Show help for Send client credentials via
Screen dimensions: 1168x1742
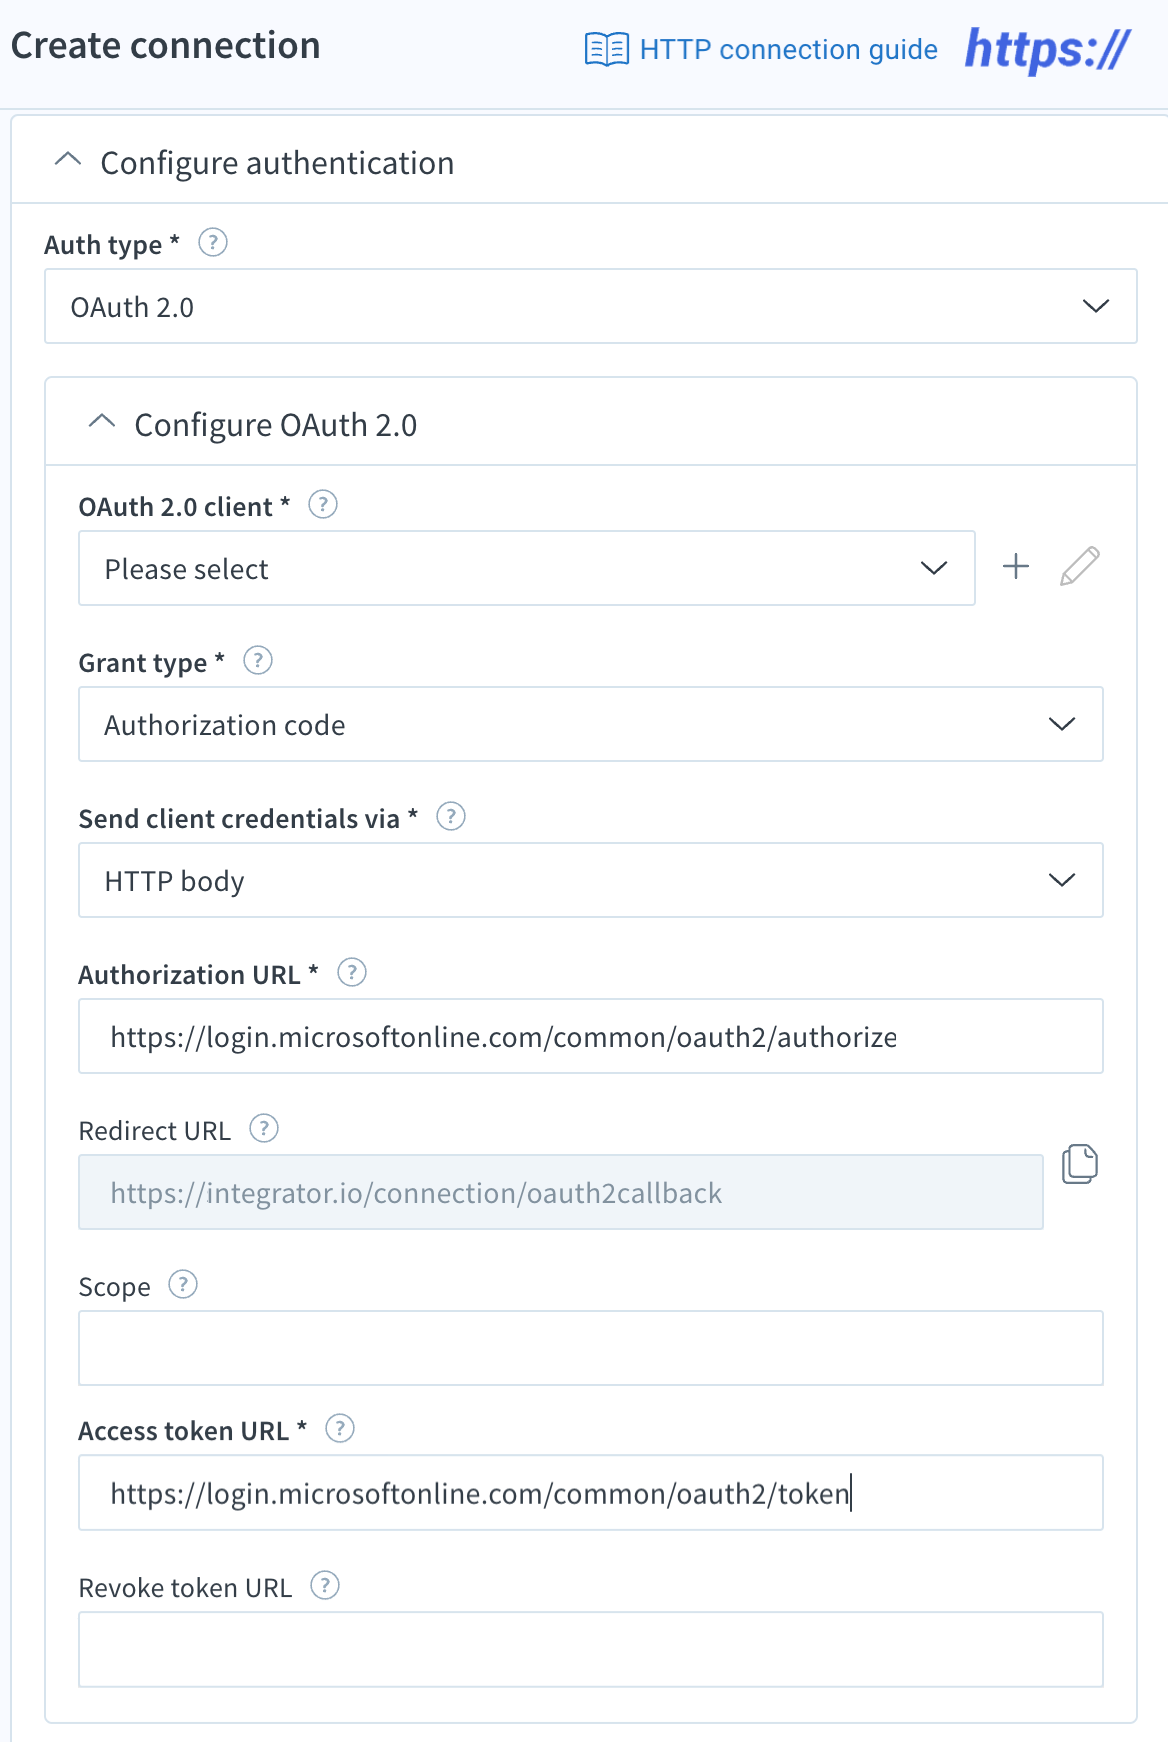pyautogui.click(x=451, y=816)
